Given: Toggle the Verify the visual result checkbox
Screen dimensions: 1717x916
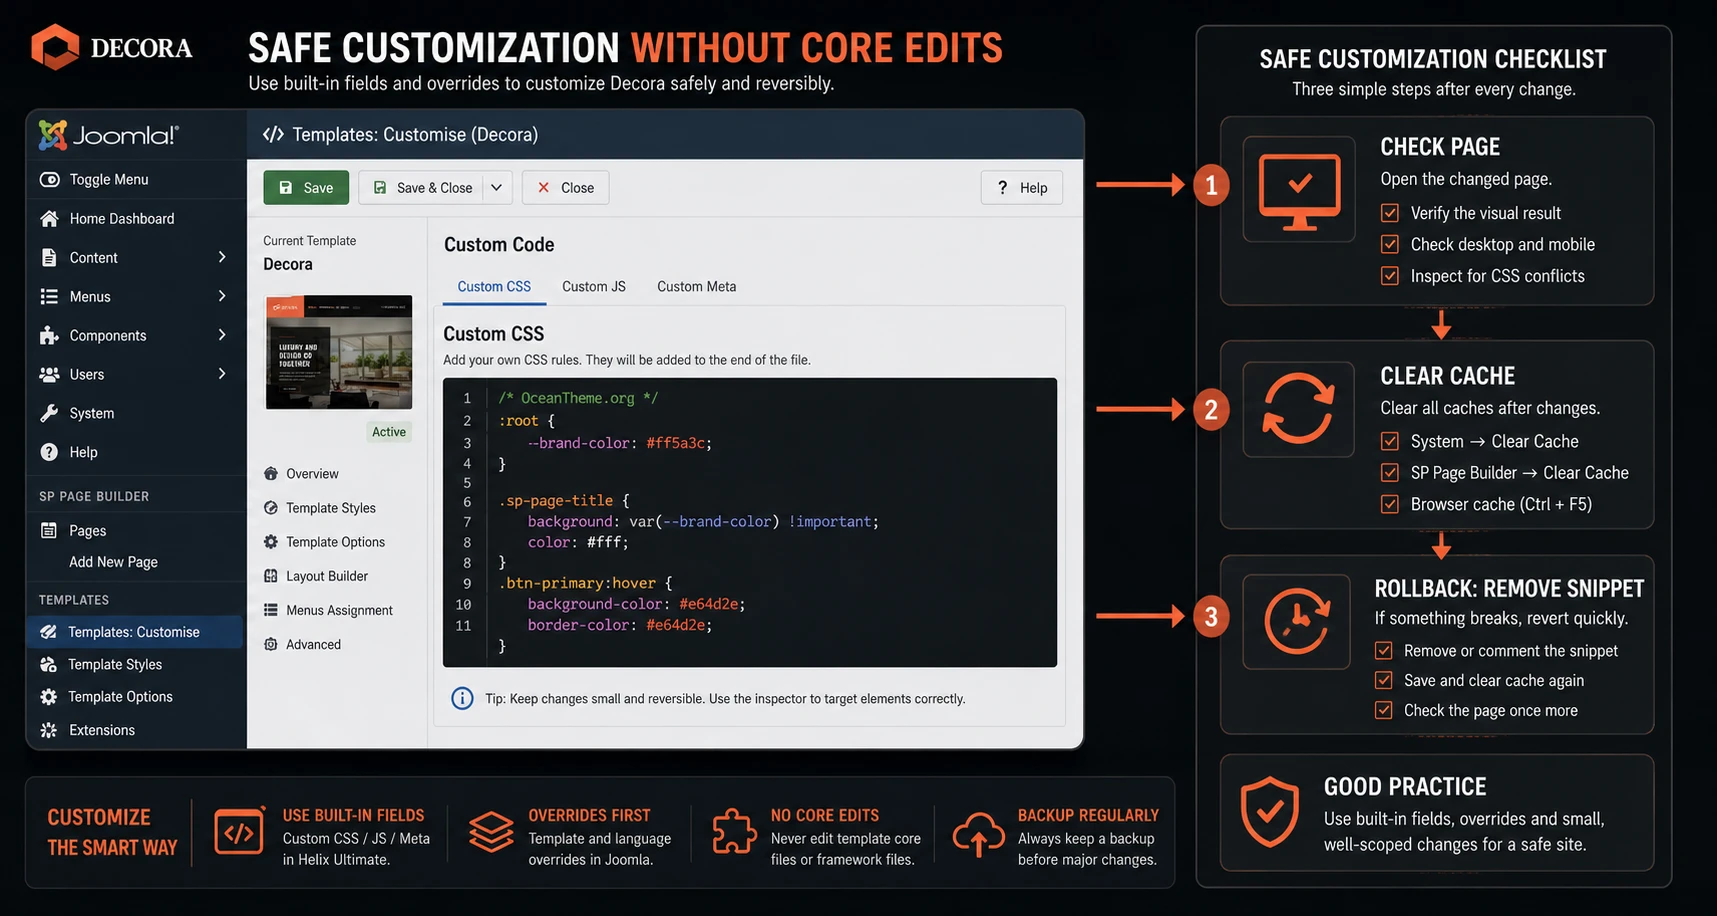Looking at the screenshot, I should (1390, 213).
